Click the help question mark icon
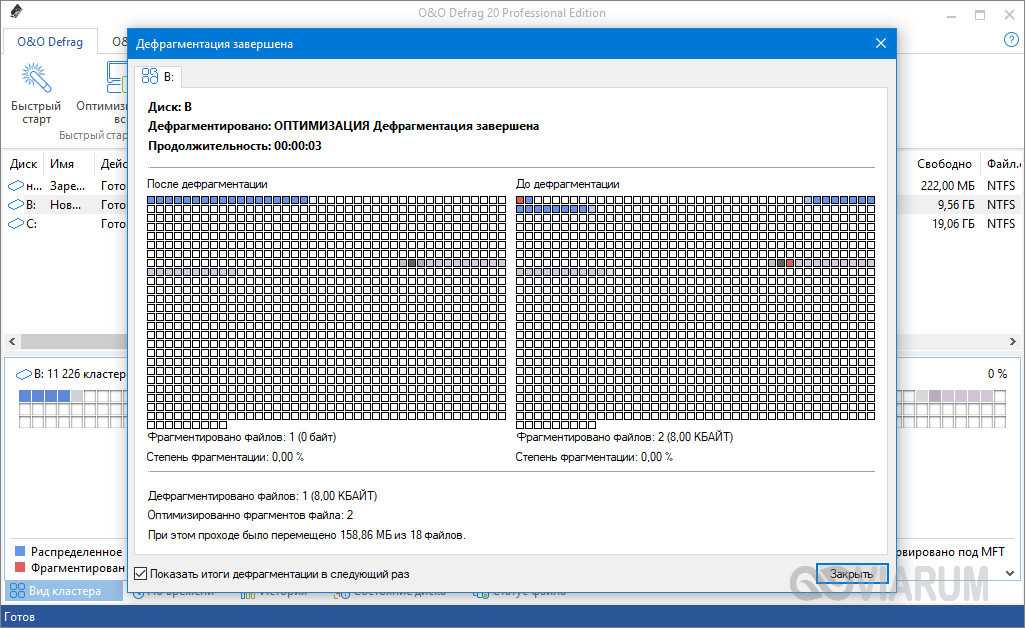This screenshot has height=628, width=1025. [x=1010, y=40]
